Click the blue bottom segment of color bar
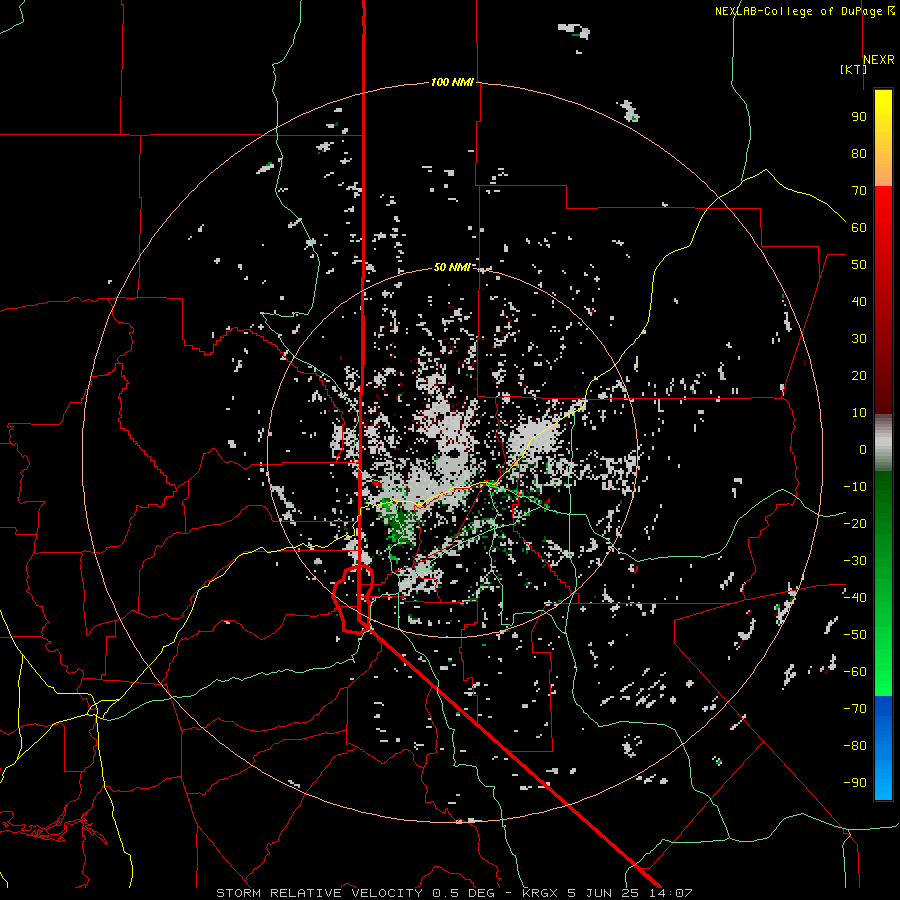Screen dimensions: 900x900 883,748
